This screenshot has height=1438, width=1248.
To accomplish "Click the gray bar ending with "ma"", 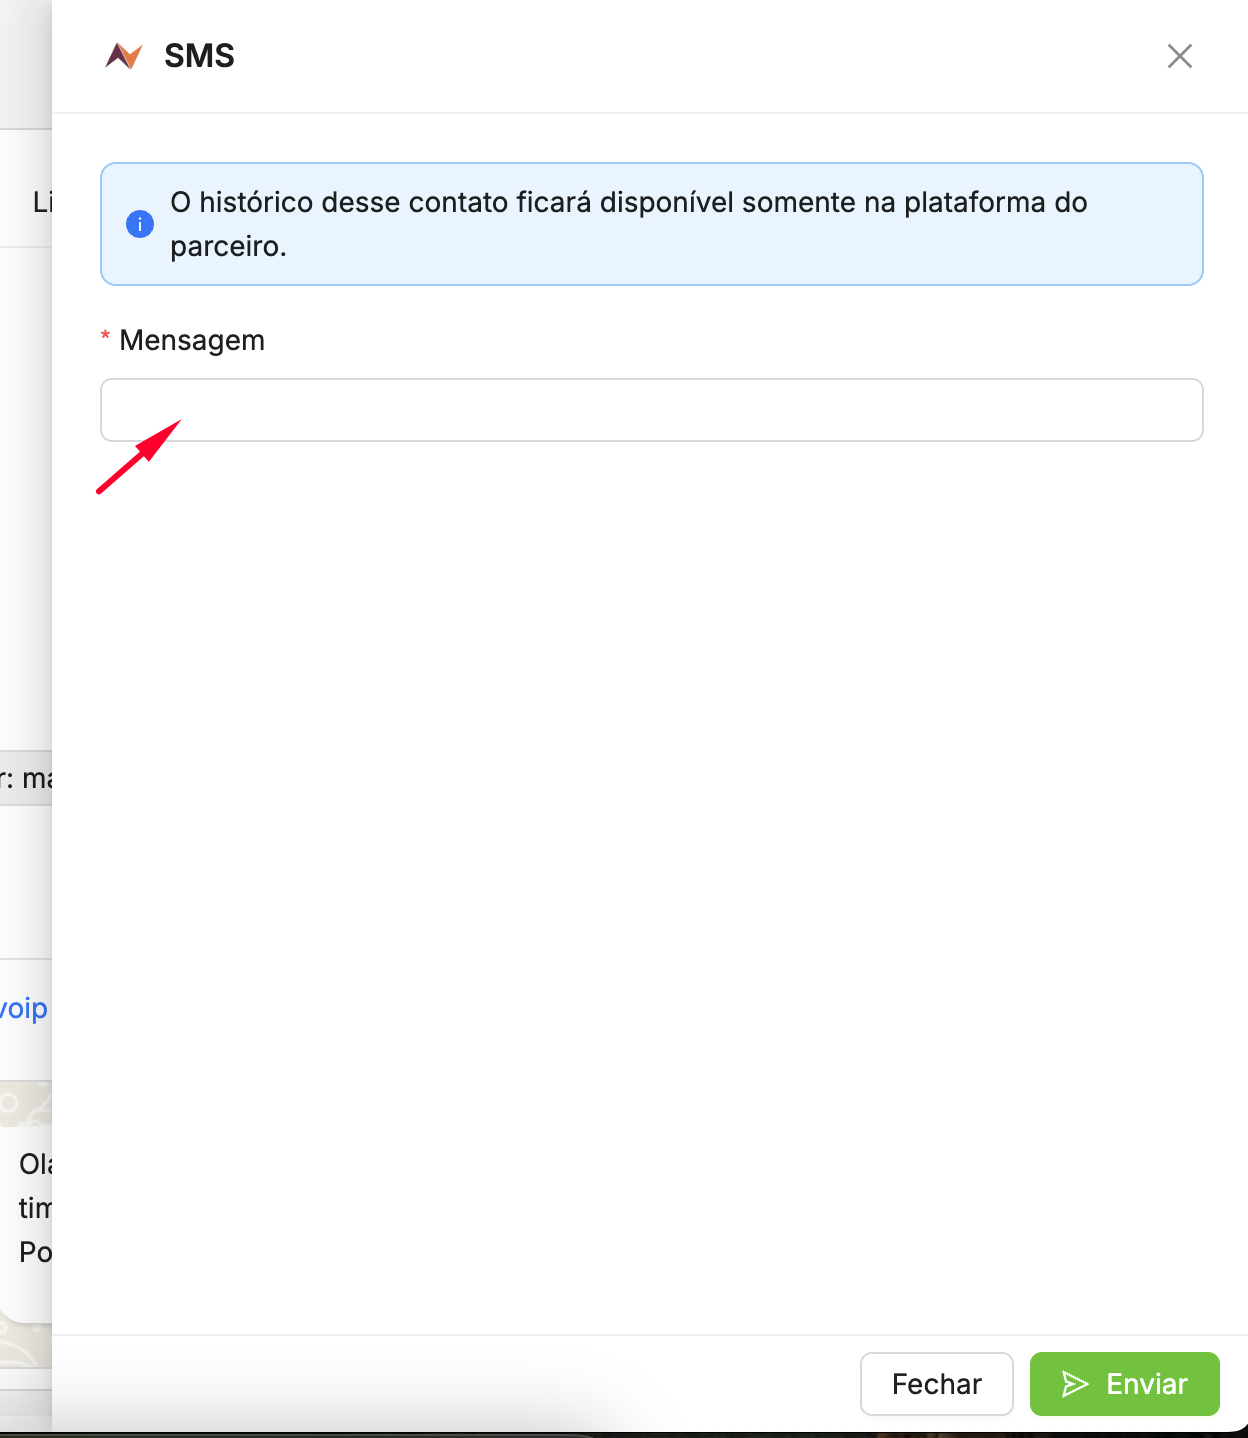I will click(26, 778).
